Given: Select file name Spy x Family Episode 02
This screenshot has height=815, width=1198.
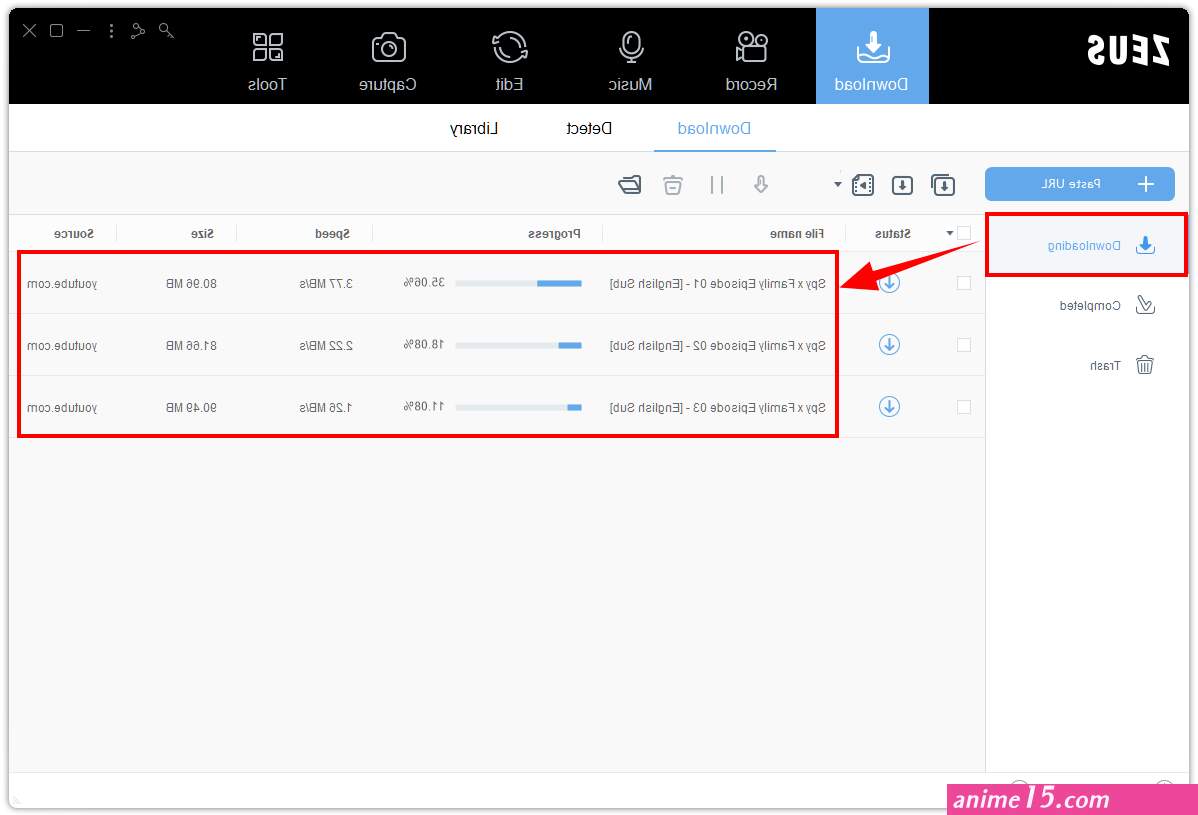Looking at the screenshot, I should [x=717, y=345].
